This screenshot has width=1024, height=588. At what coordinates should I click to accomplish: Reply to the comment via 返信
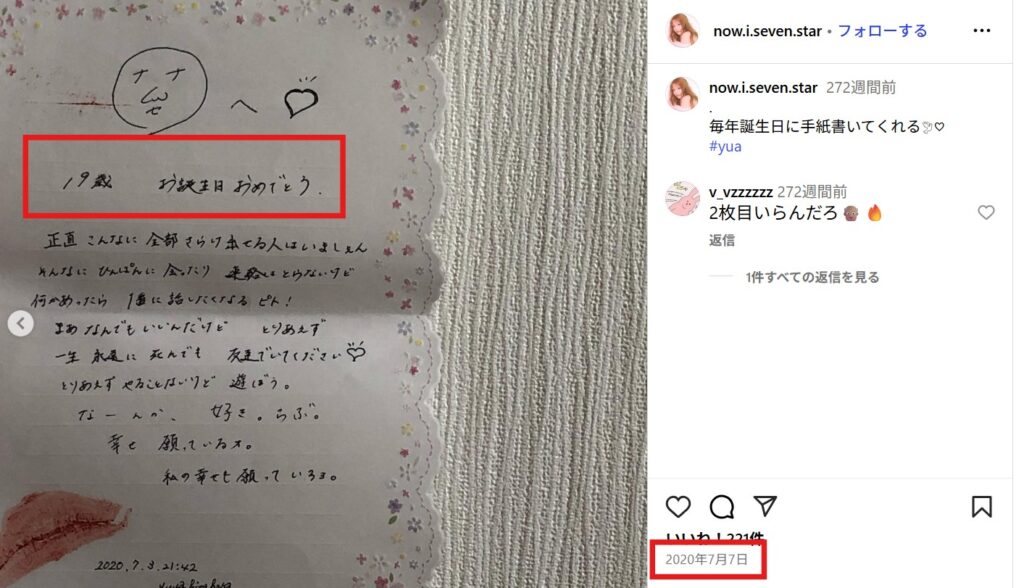[722, 240]
